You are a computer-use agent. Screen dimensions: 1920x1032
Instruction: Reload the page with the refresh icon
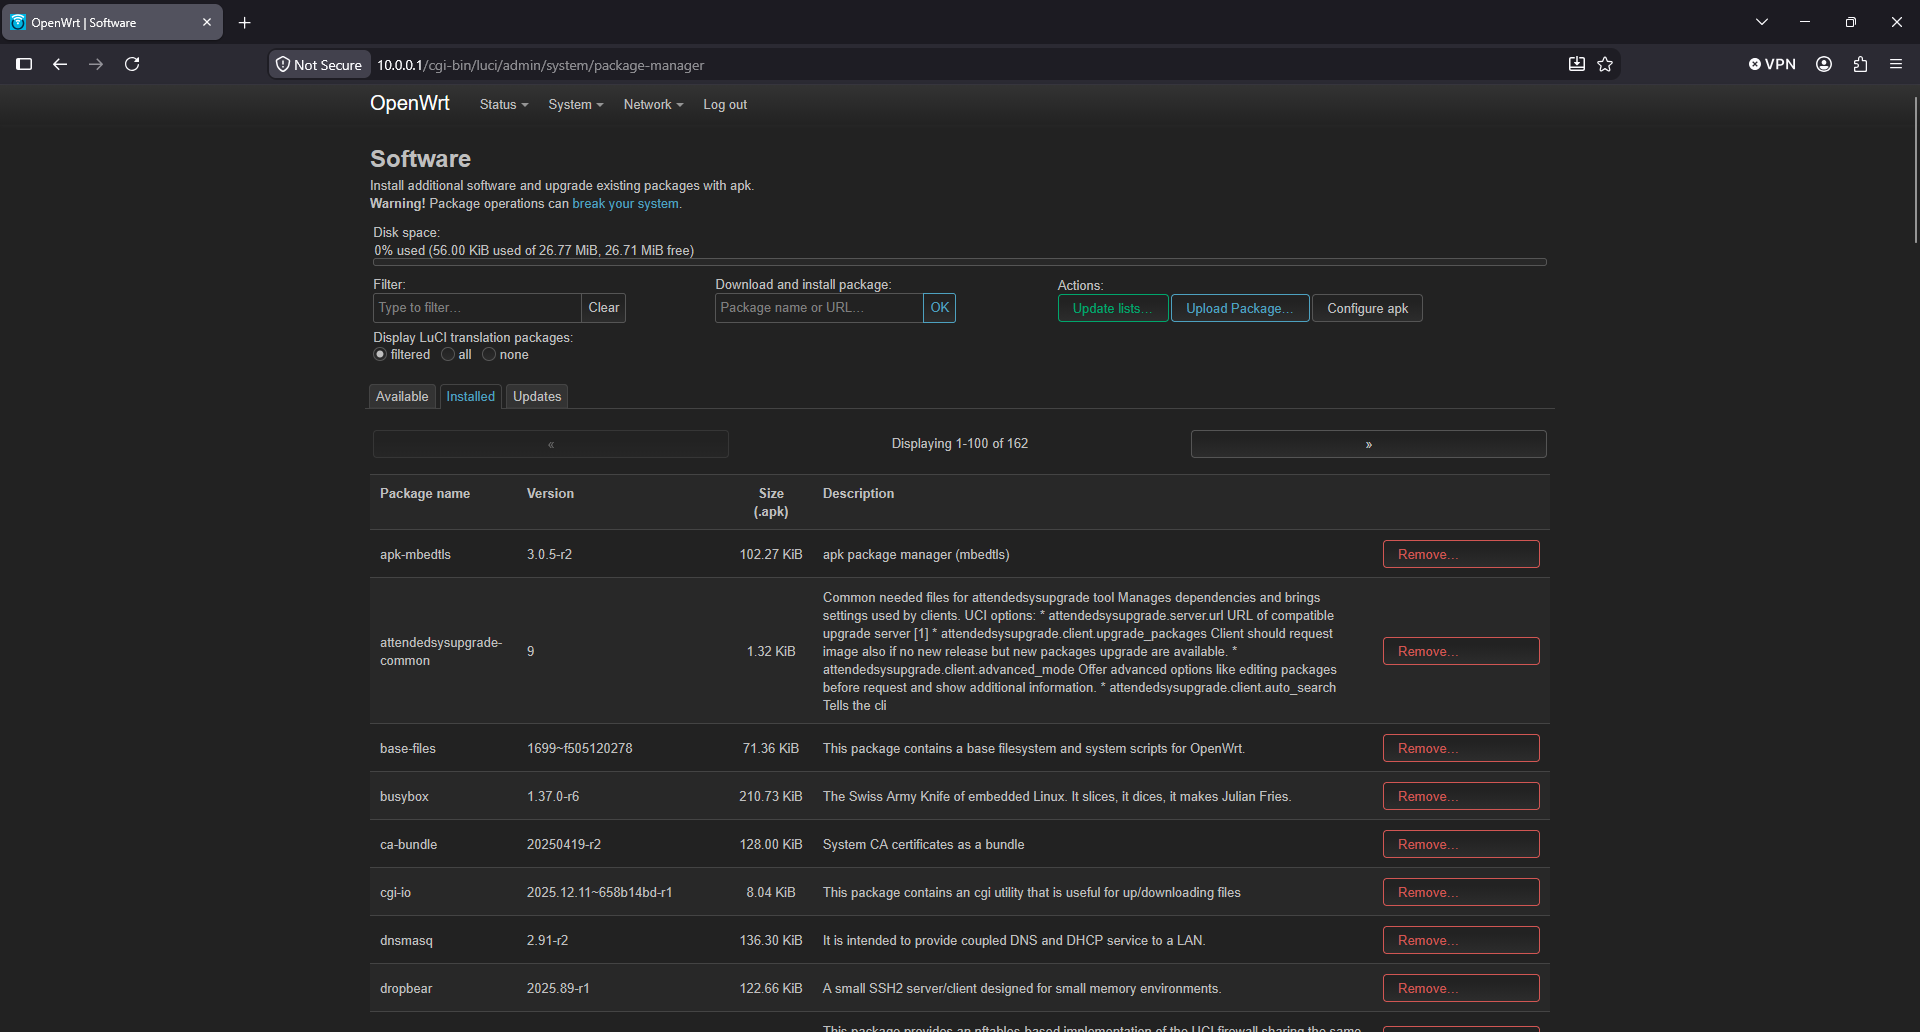[132, 64]
